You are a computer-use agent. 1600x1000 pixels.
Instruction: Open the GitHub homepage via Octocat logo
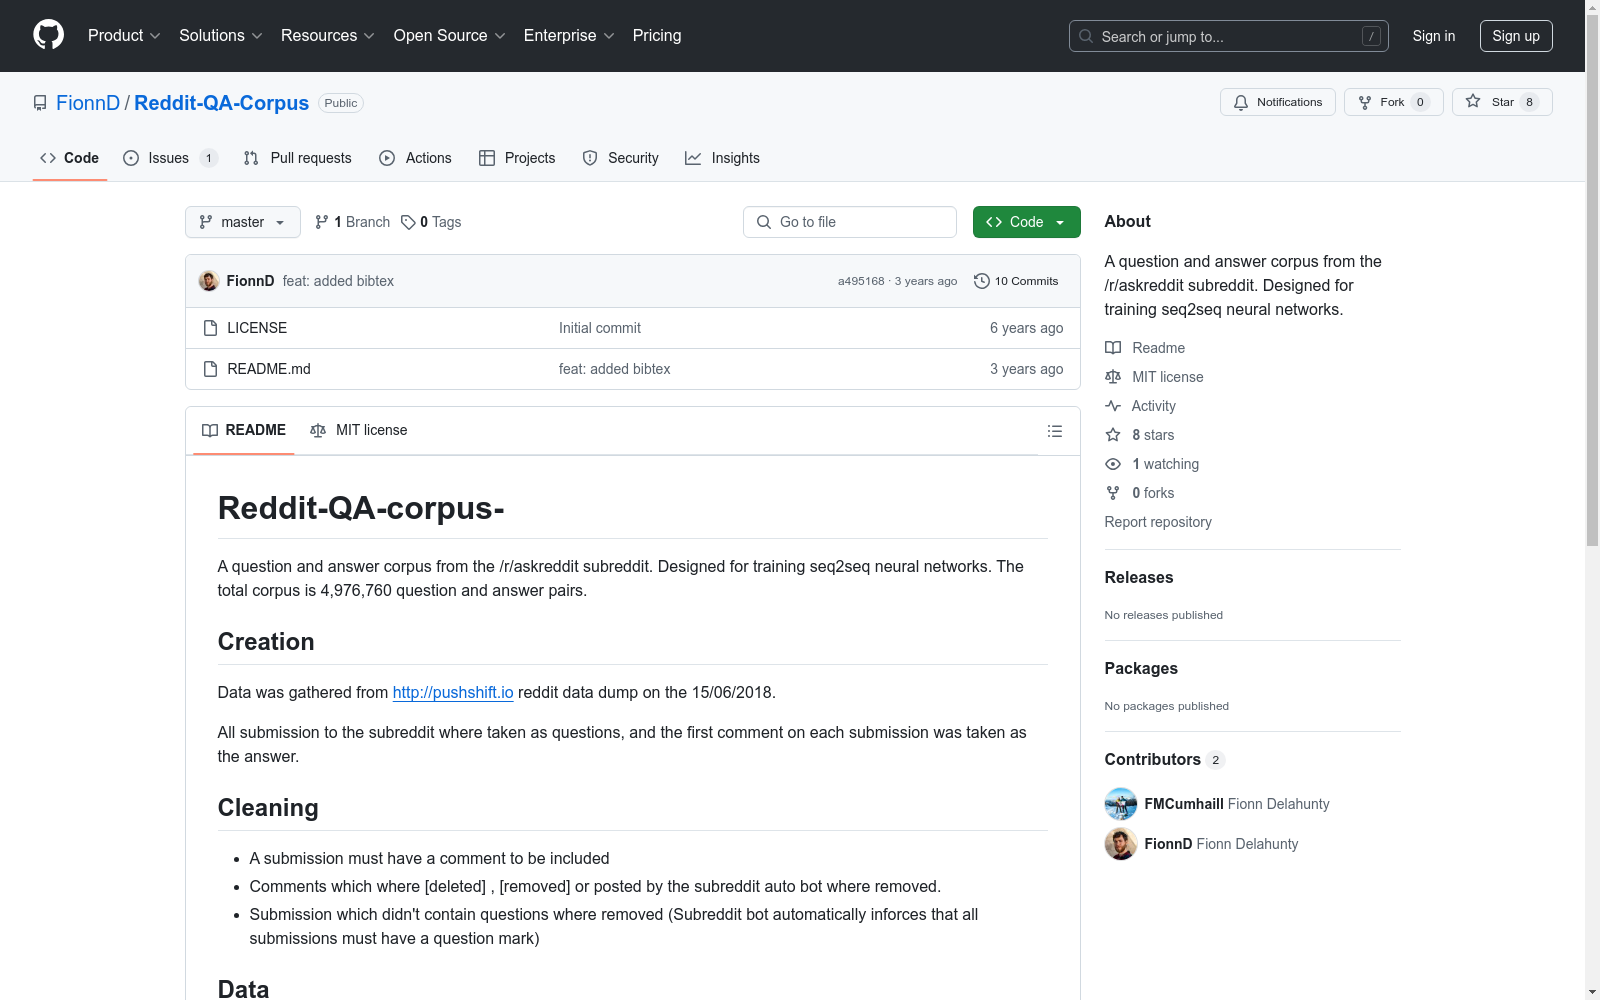coord(48,35)
